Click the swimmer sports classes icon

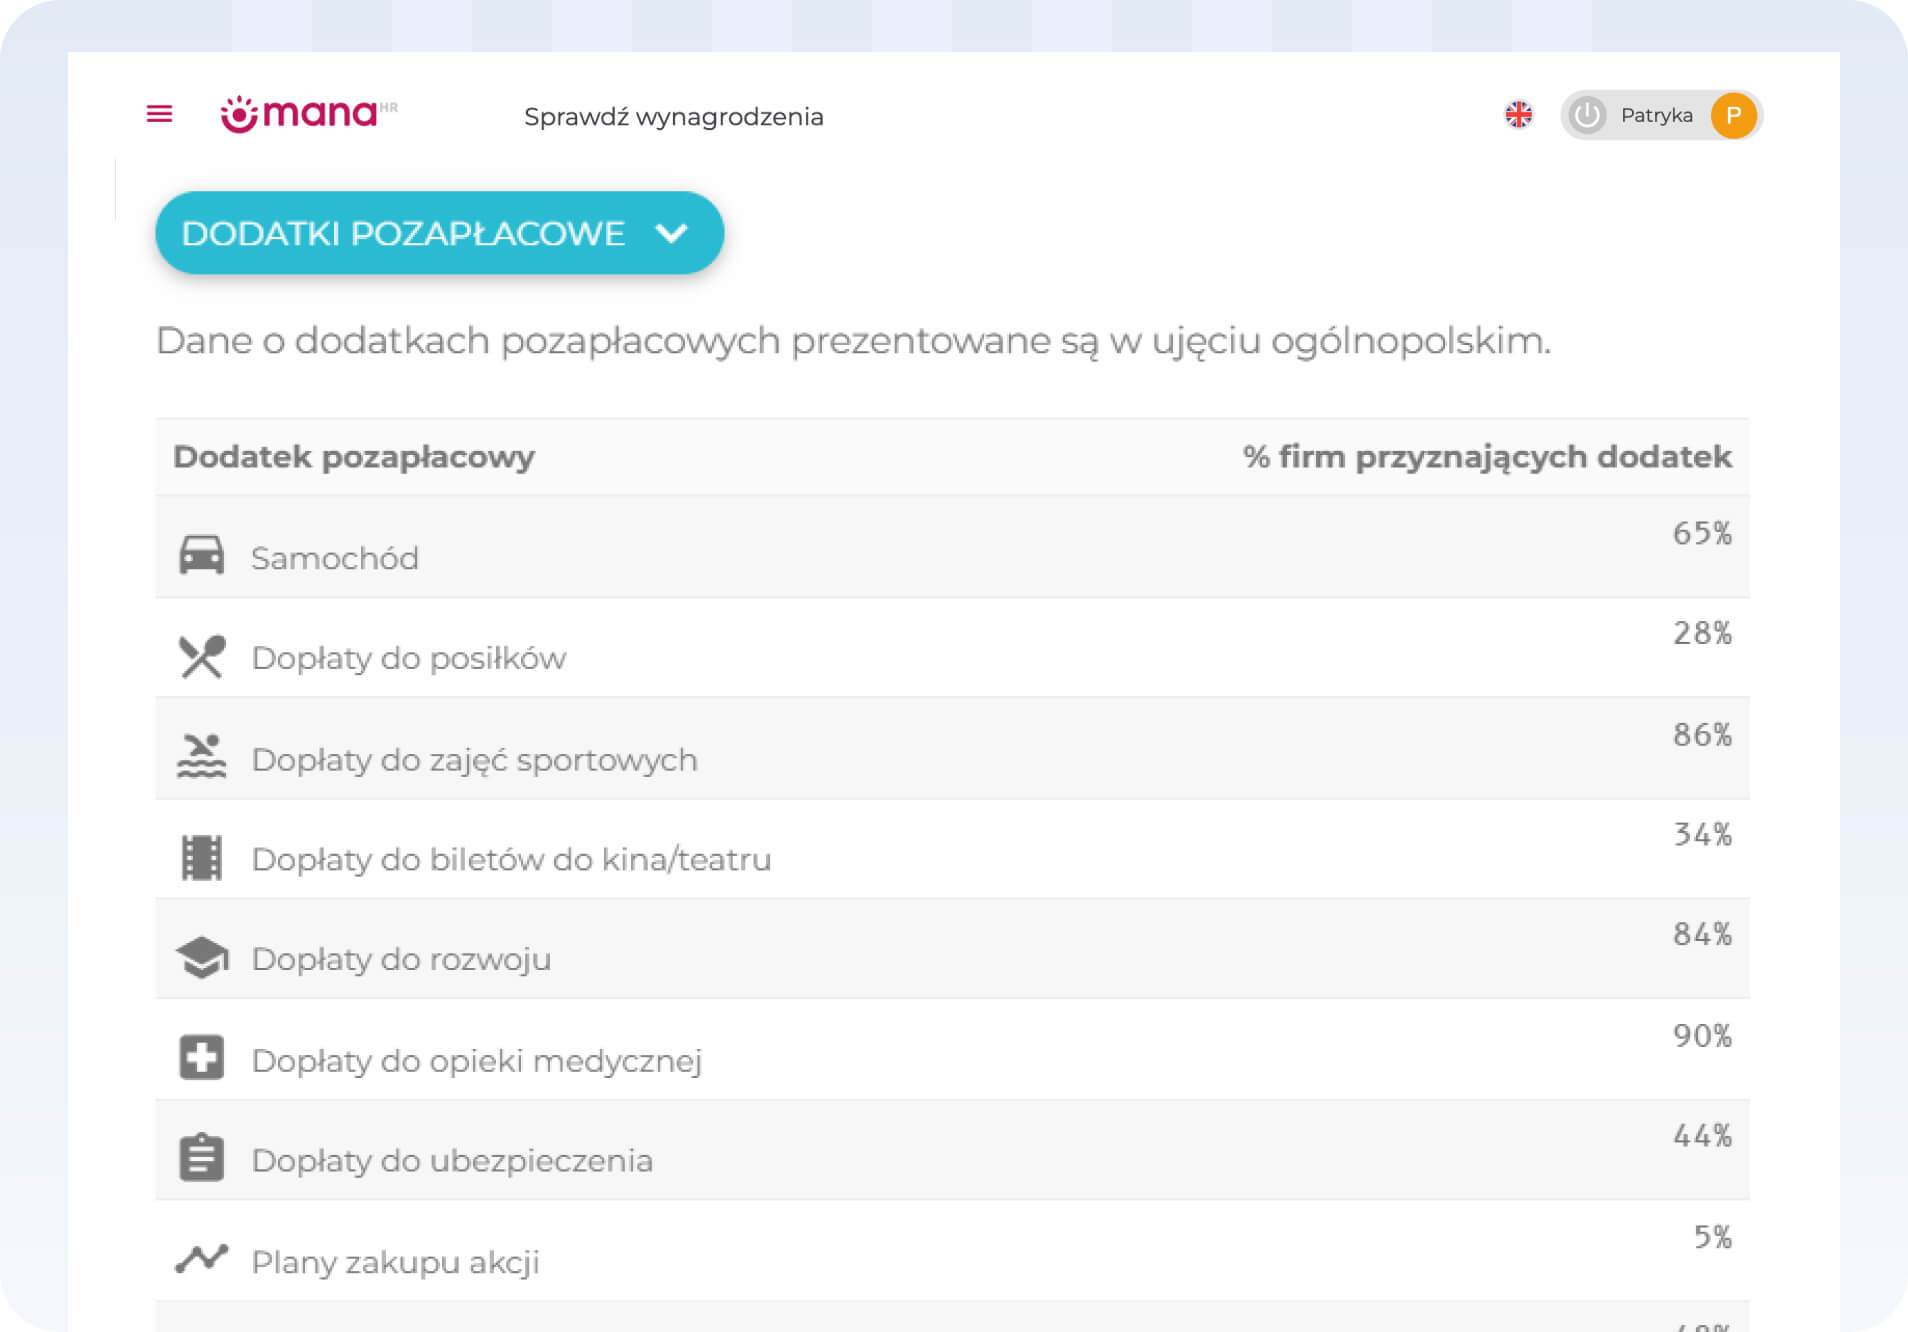(201, 757)
